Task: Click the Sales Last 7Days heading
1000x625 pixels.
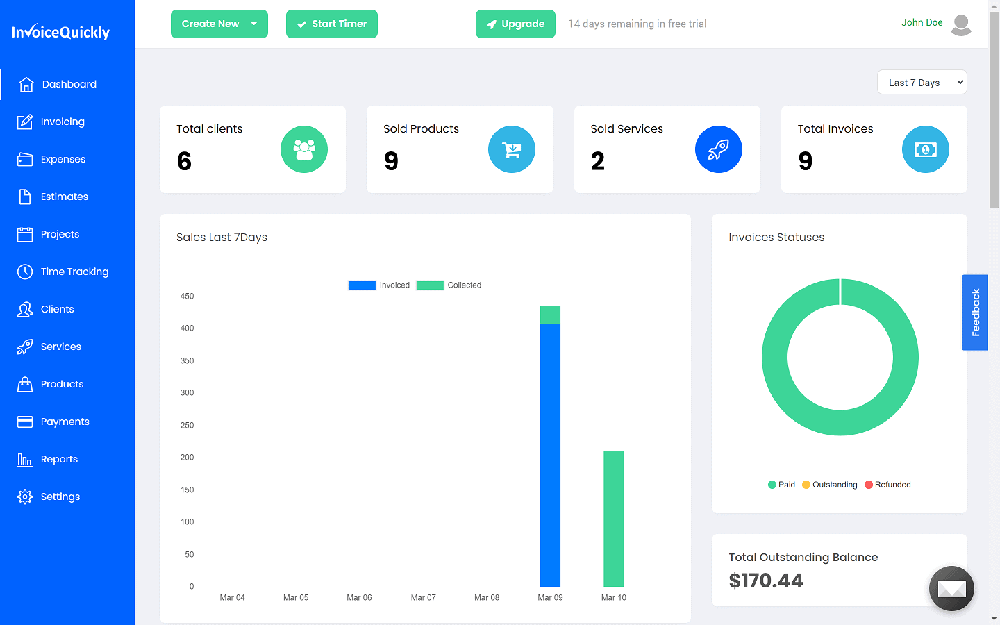Action: (222, 237)
